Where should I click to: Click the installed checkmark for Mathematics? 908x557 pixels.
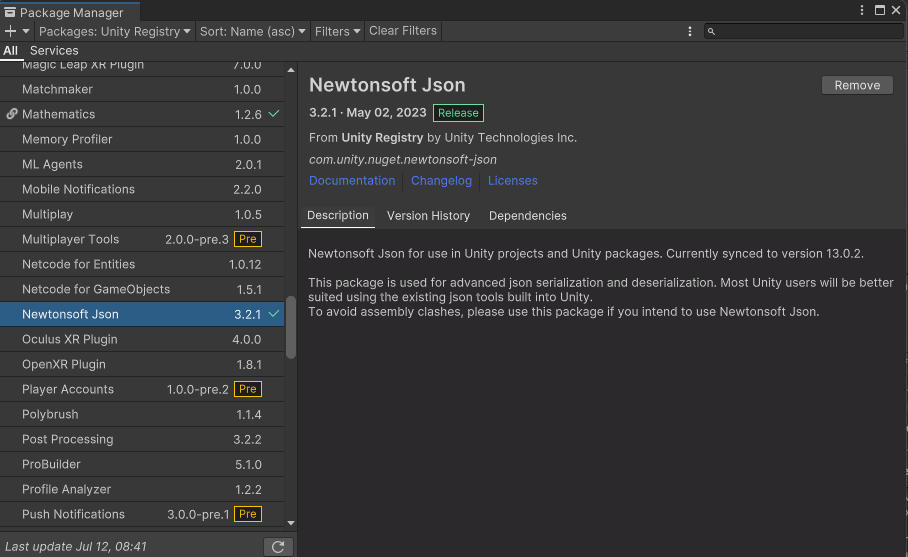(x=274, y=113)
